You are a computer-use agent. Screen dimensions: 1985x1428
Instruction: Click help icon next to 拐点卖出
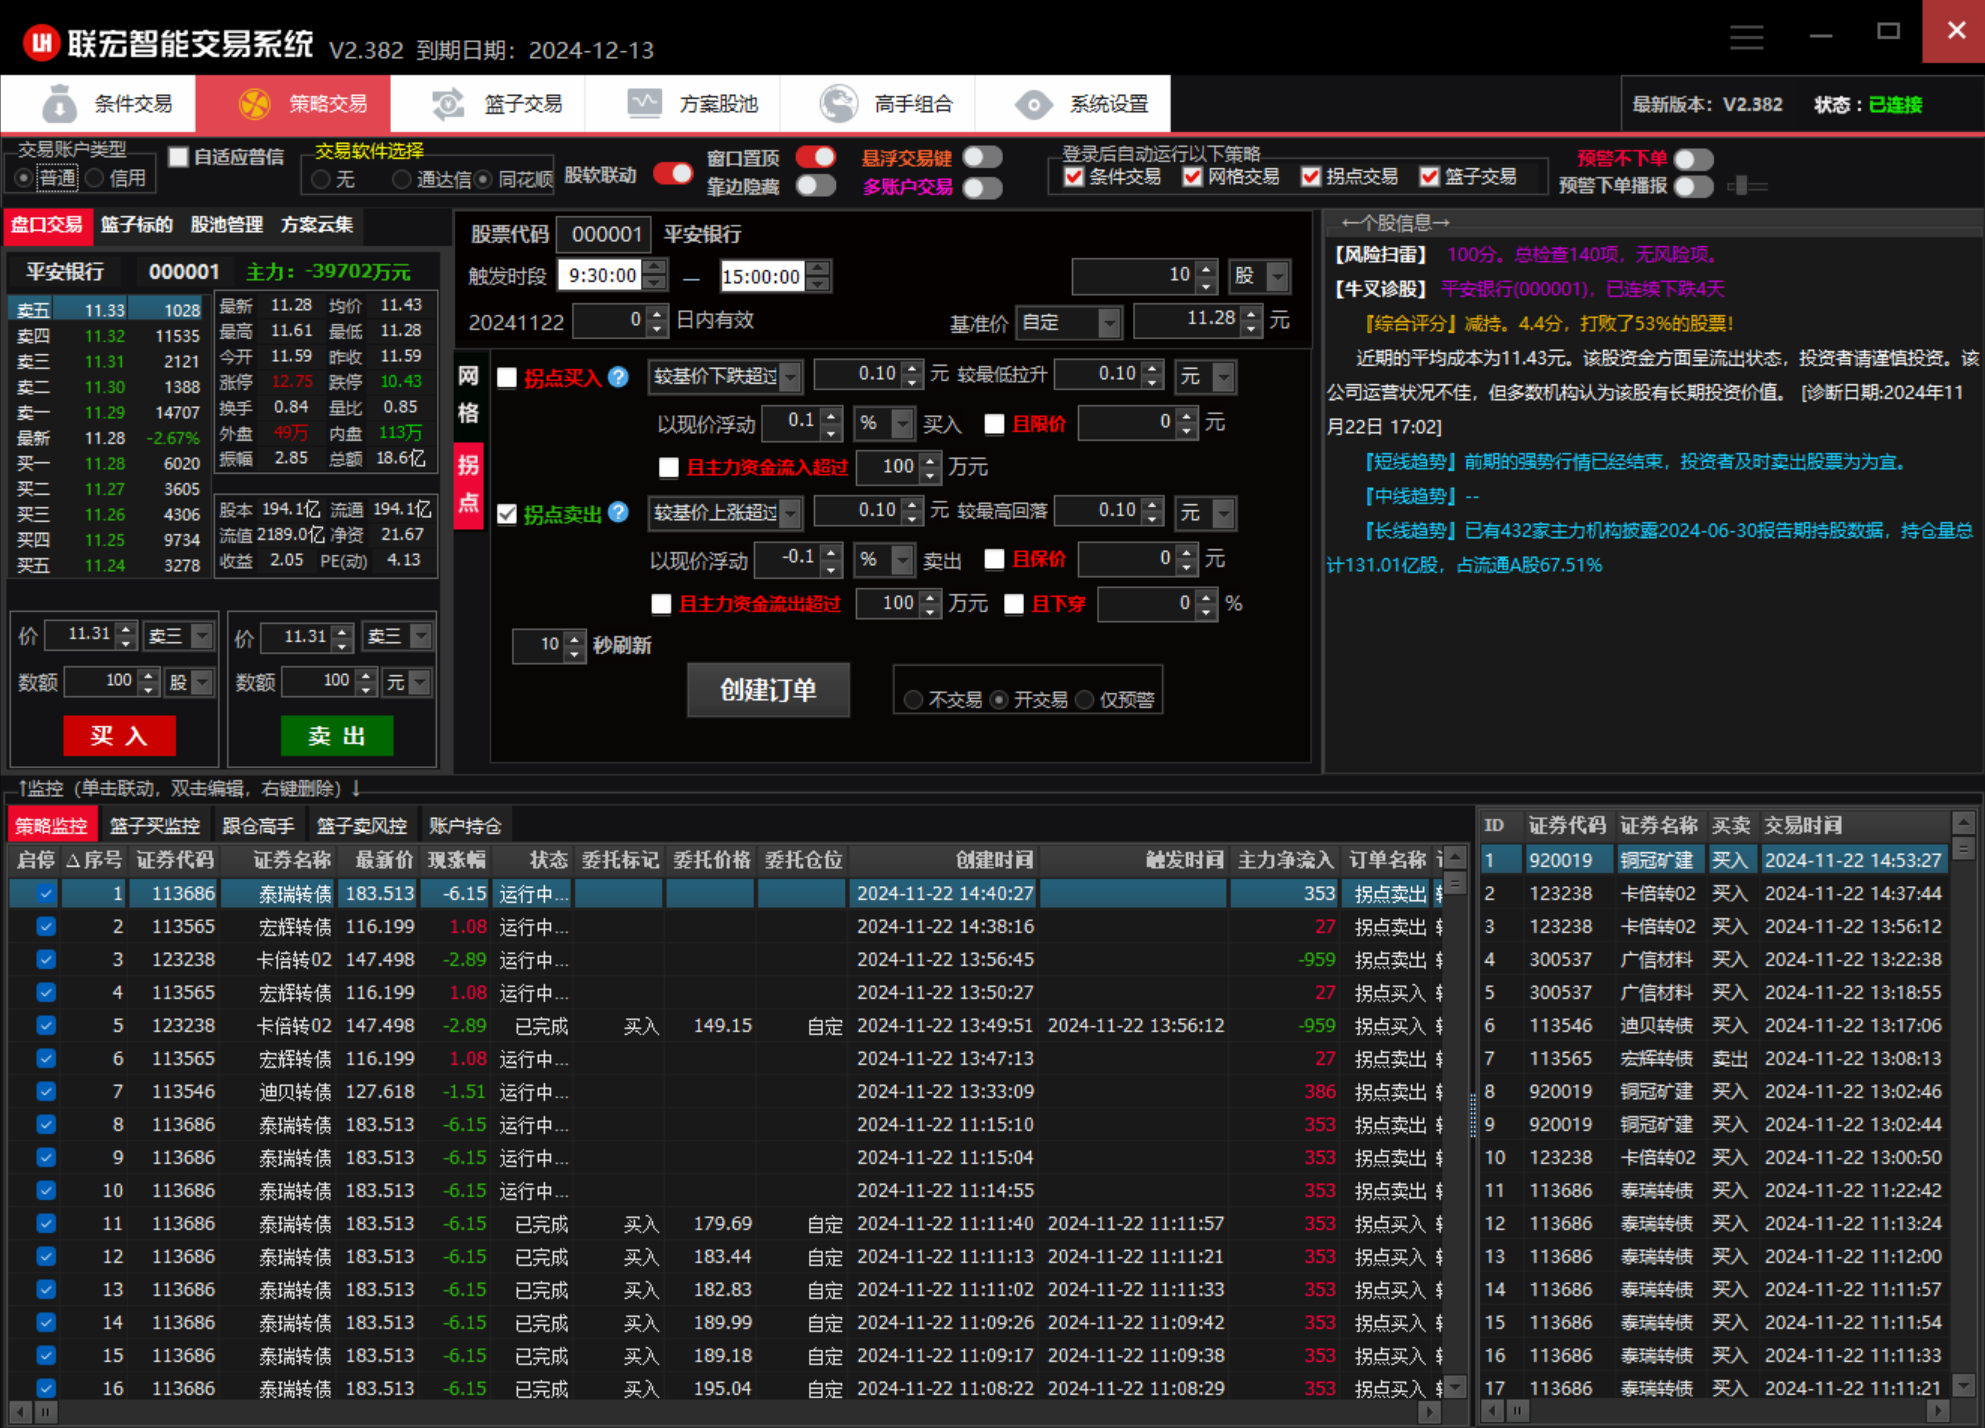tap(618, 512)
